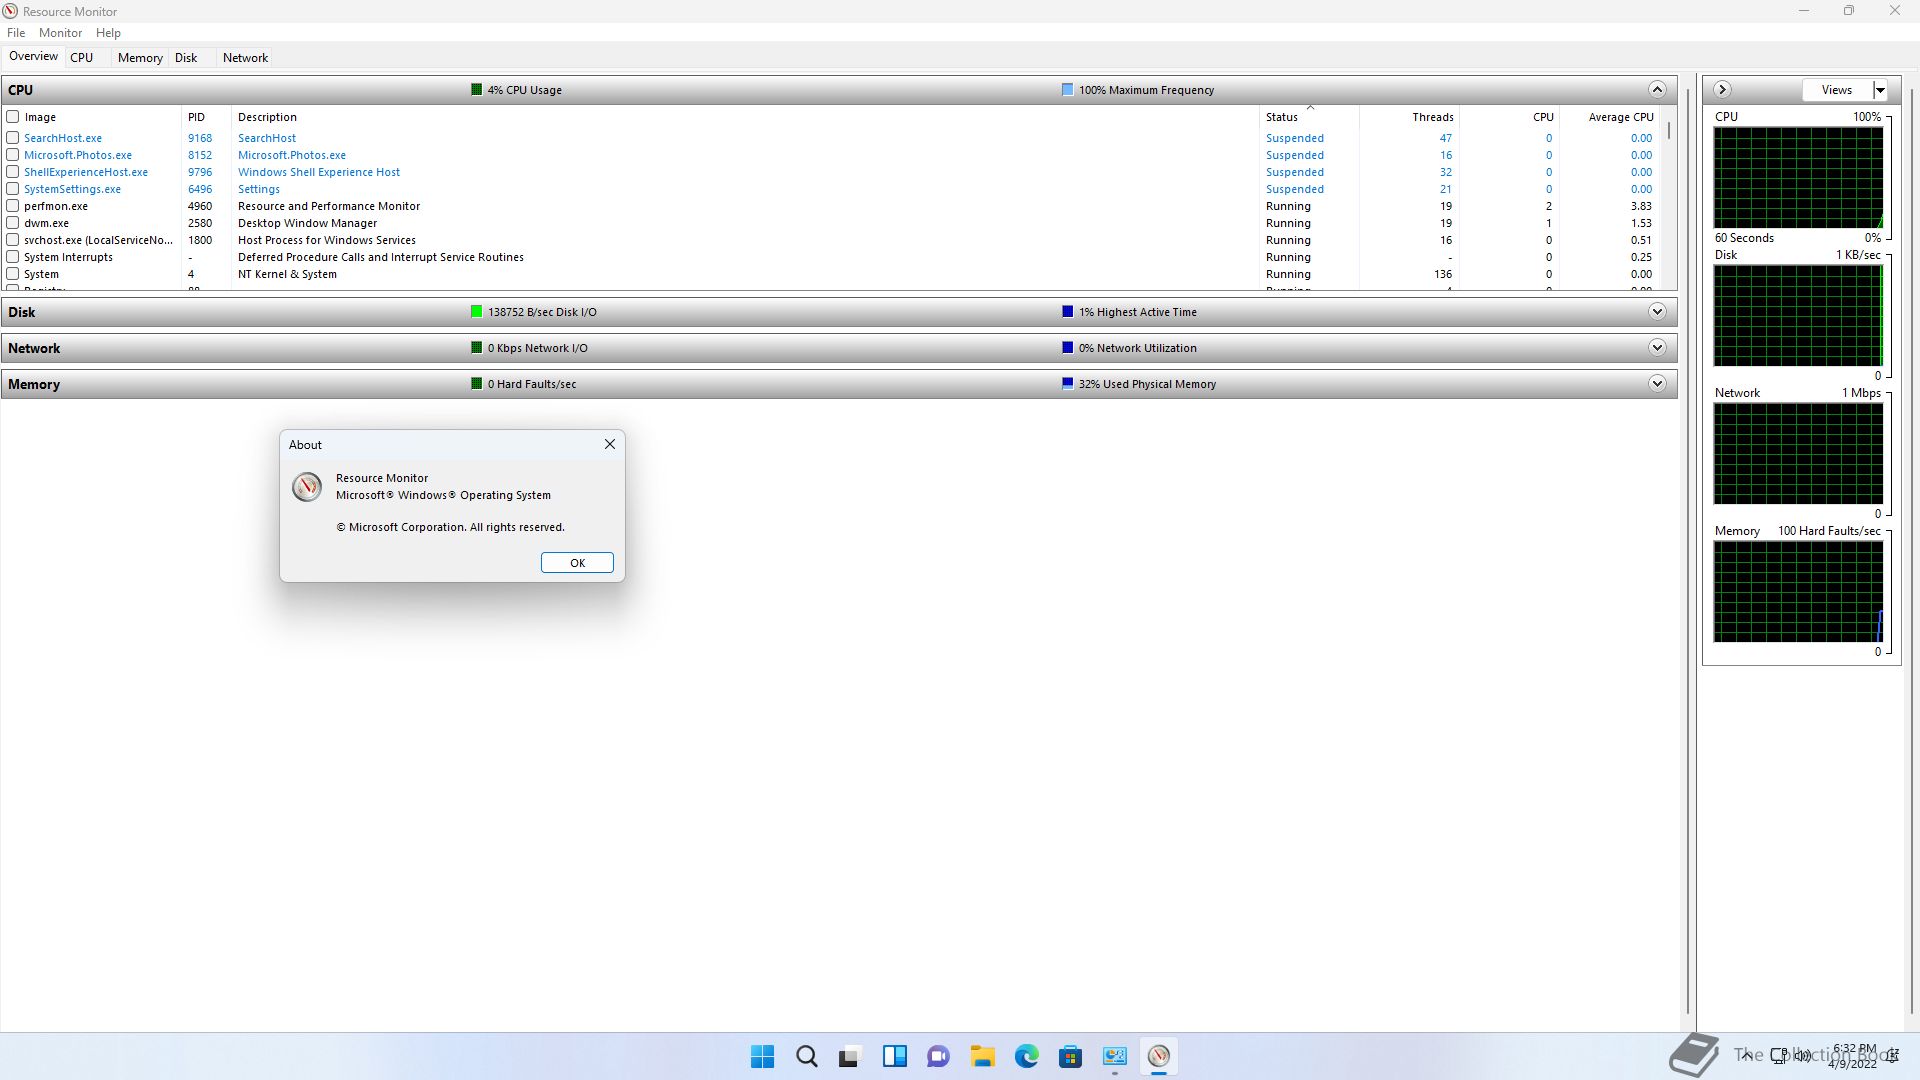The image size is (1920, 1080).
Task: Click 'Desktop Window Manager' description
Action: point(307,223)
